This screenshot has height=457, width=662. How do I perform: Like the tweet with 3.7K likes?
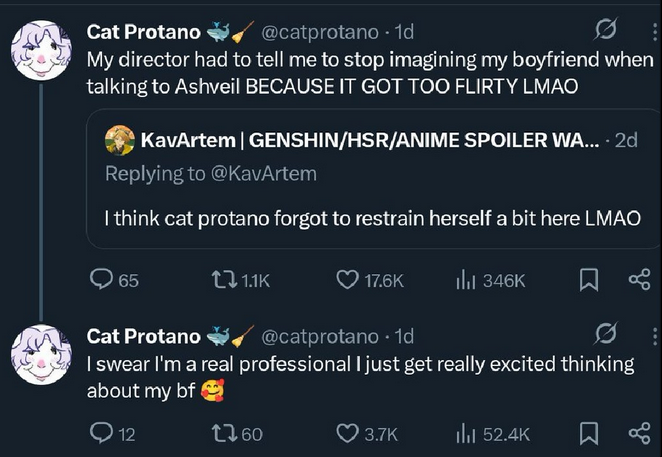pos(347,433)
